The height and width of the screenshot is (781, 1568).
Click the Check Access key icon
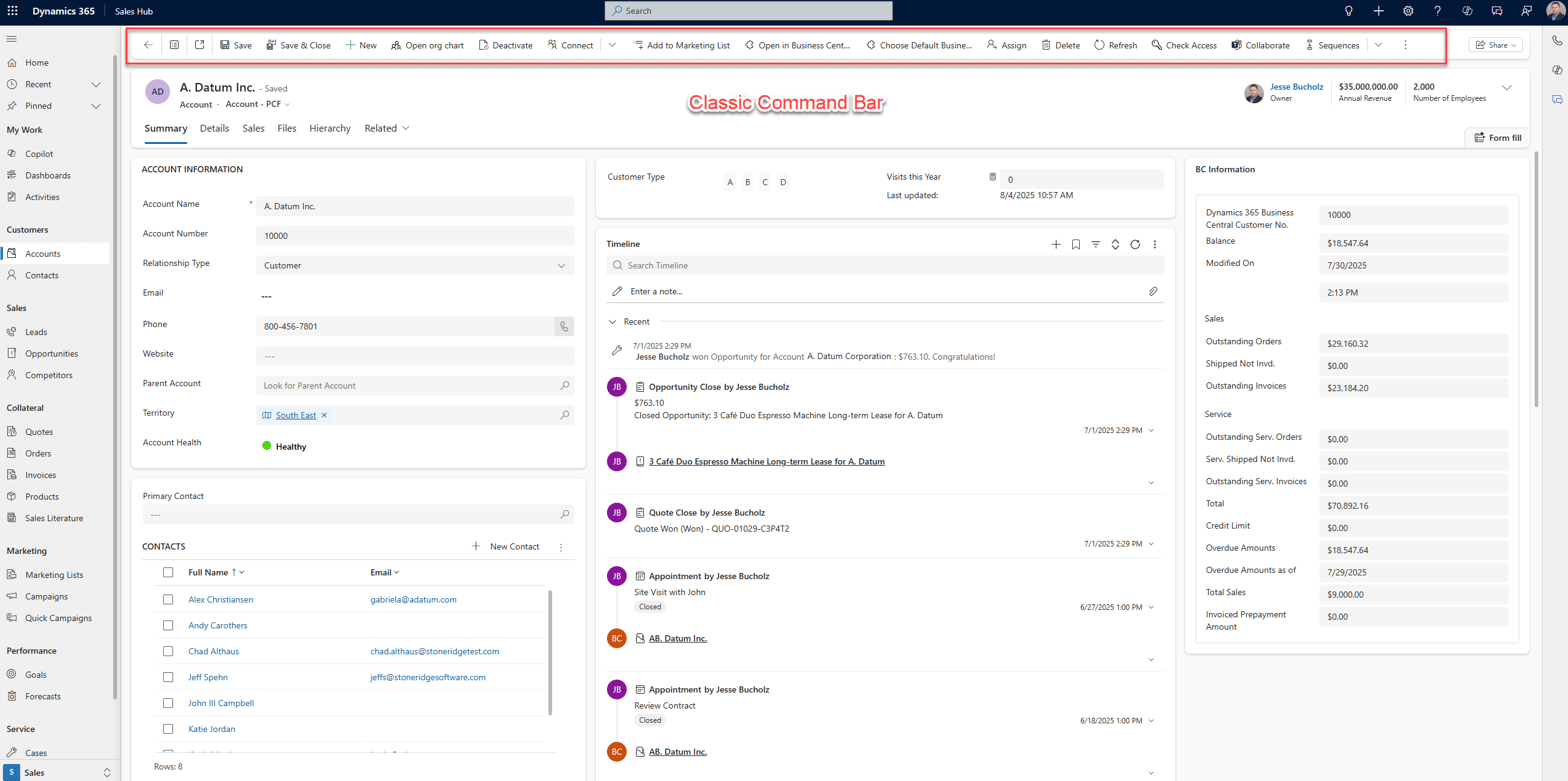(1156, 45)
